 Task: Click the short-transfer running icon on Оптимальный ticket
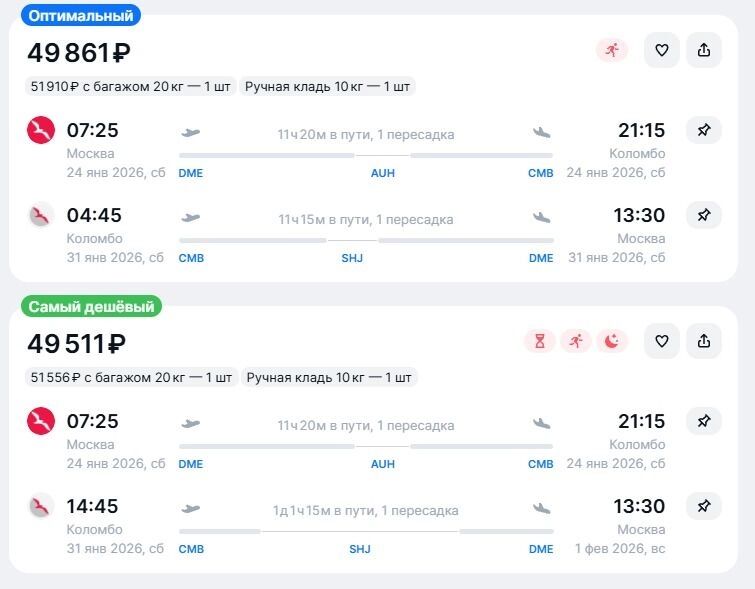pos(611,50)
